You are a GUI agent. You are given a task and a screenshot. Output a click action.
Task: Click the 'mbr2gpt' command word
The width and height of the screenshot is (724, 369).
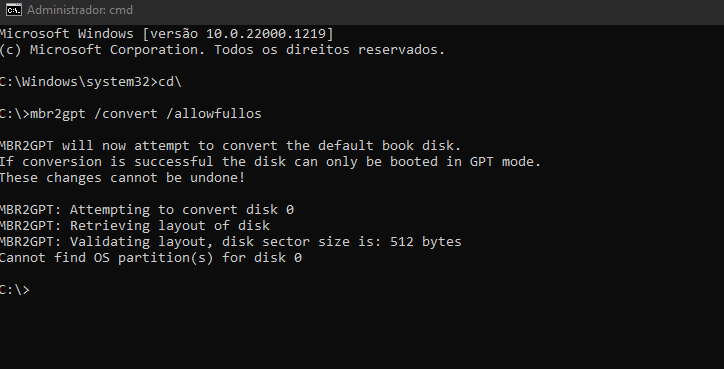tap(58, 114)
